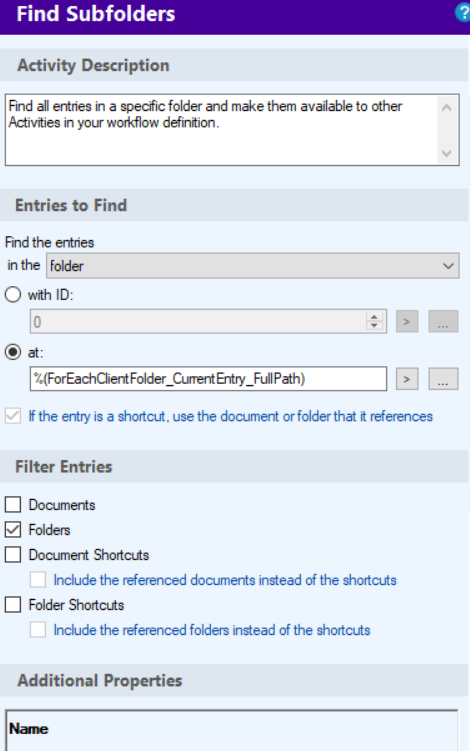Click browse ellipsis button beside 'at' path field
Viewport: 470px width, 751px height.
point(443,379)
